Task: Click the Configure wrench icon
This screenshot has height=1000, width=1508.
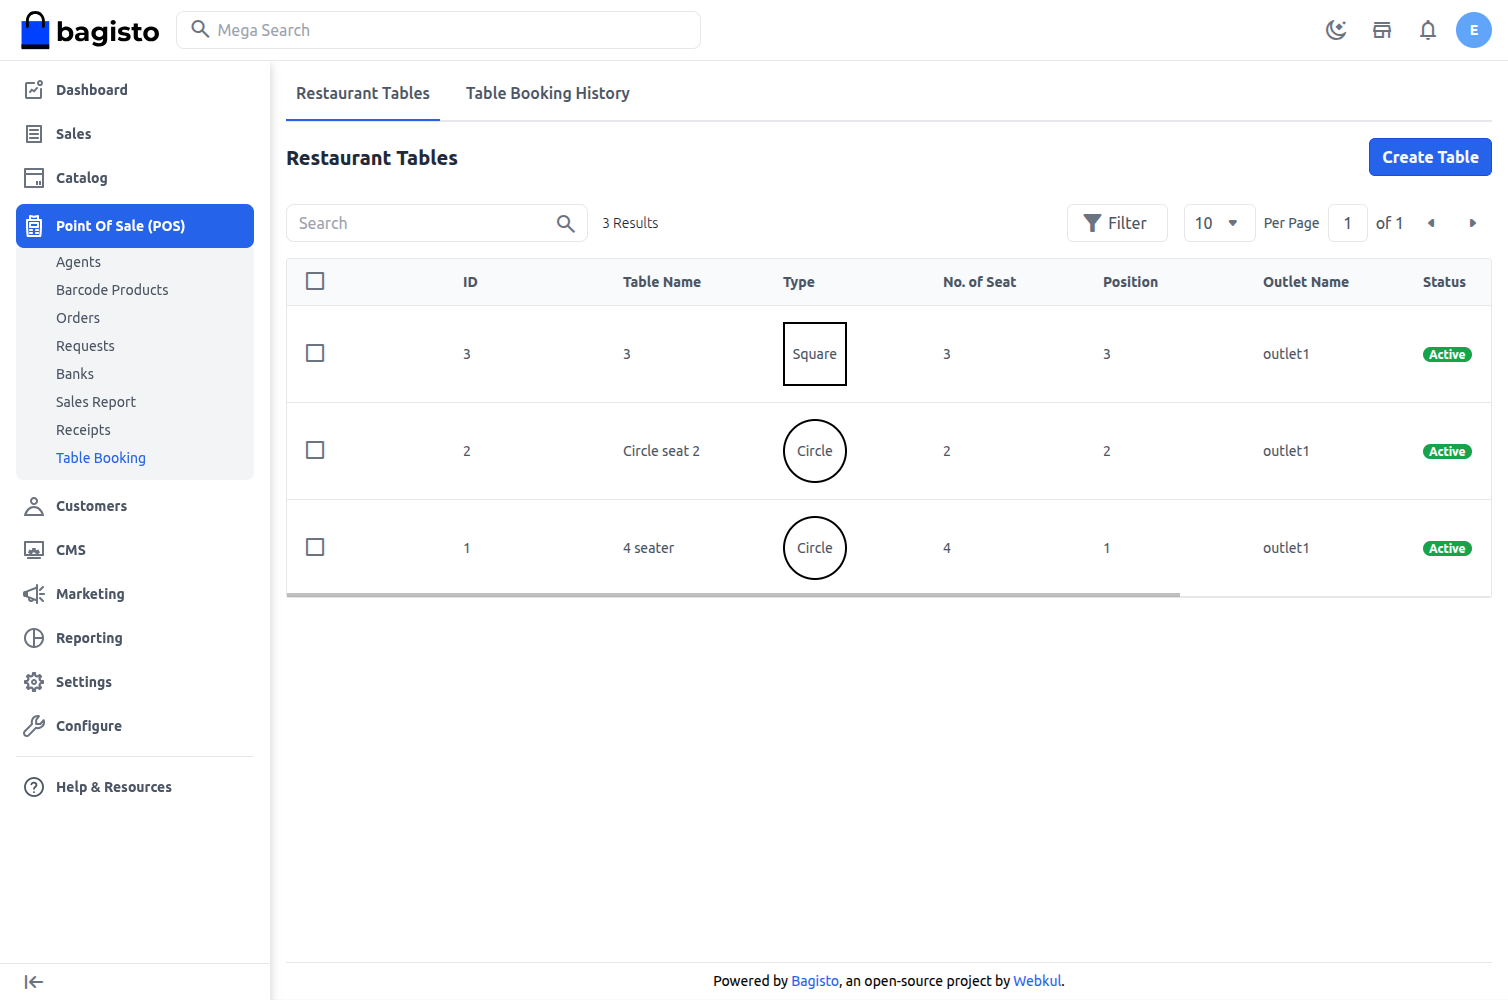Action: pos(34,726)
